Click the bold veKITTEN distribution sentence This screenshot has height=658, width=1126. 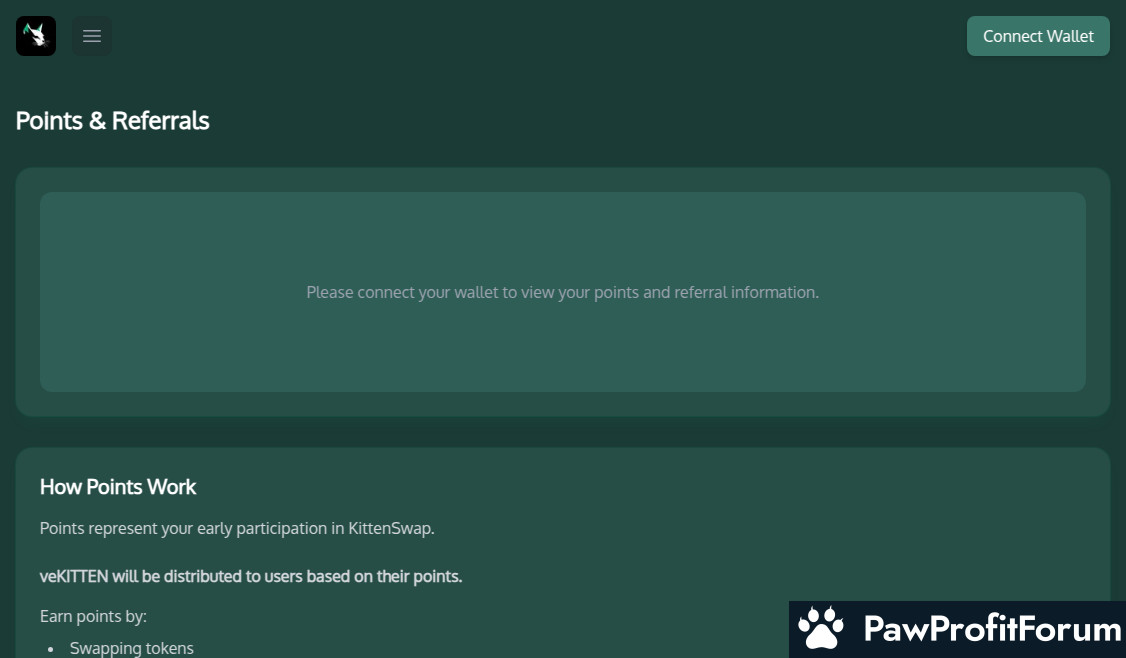251,577
